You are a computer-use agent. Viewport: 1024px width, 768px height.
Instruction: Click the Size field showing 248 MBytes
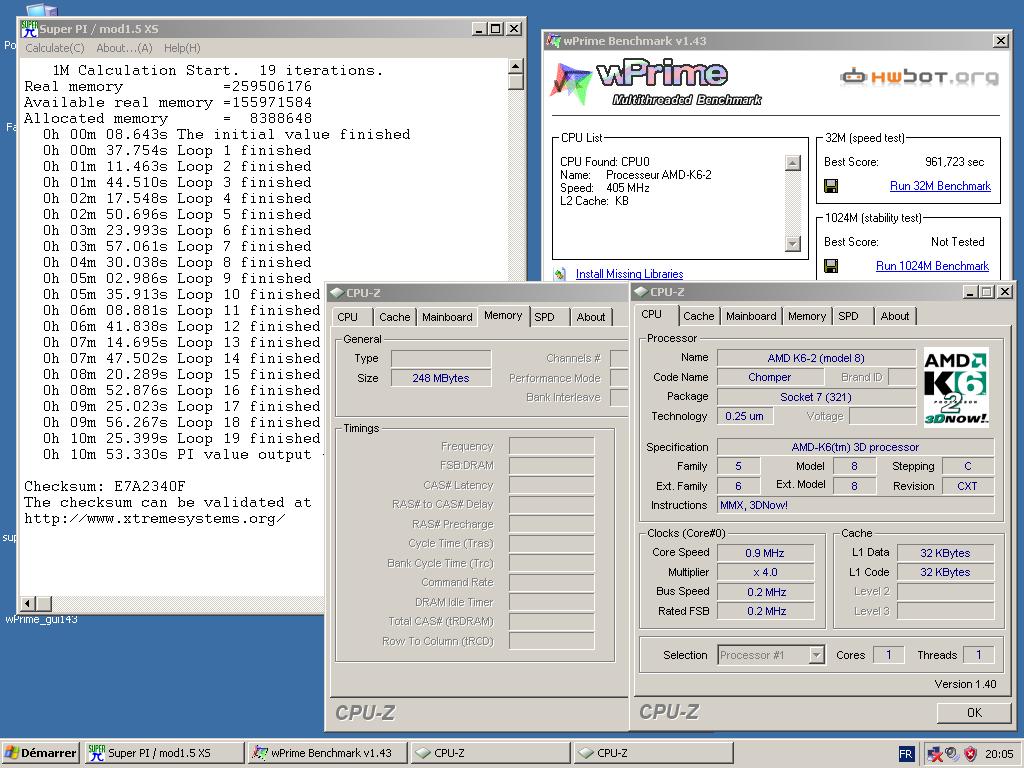[441, 378]
